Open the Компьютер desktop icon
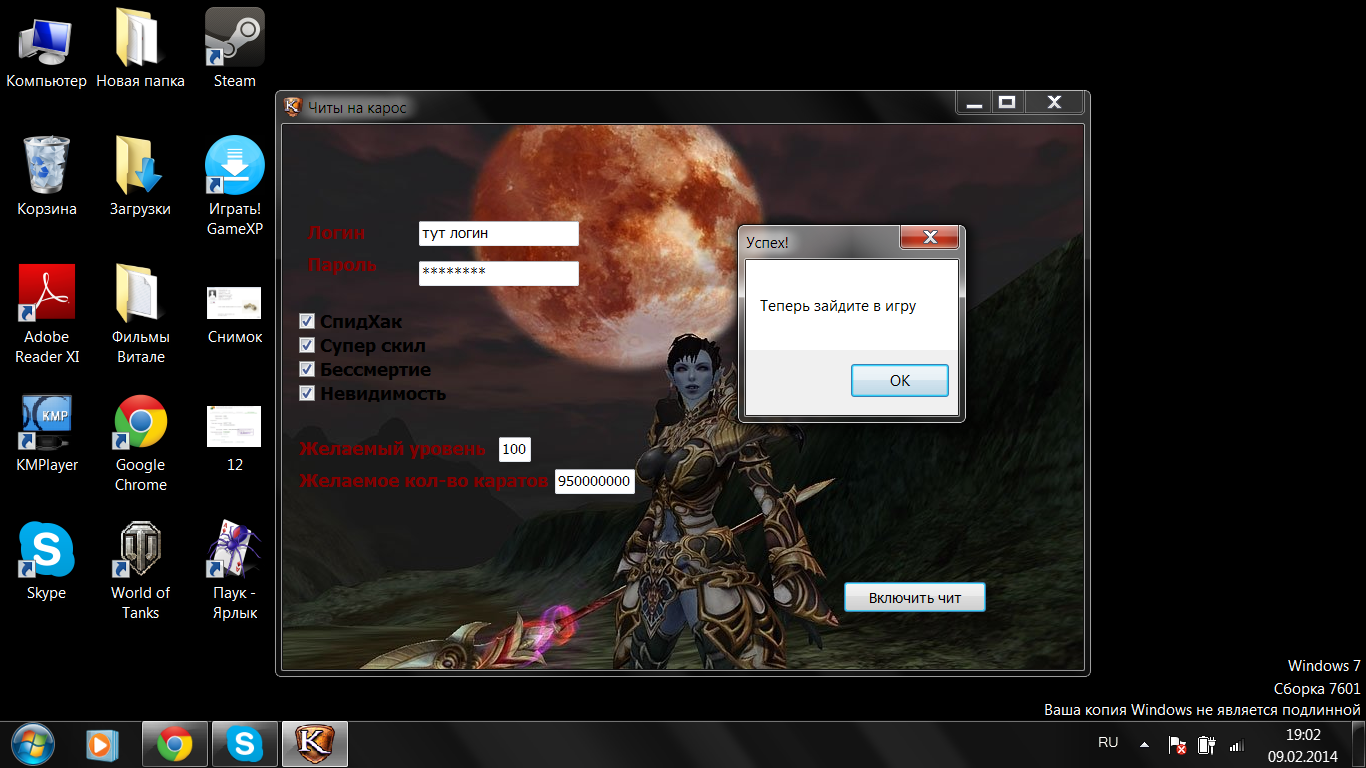The width and height of the screenshot is (1366, 768). click(46, 50)
